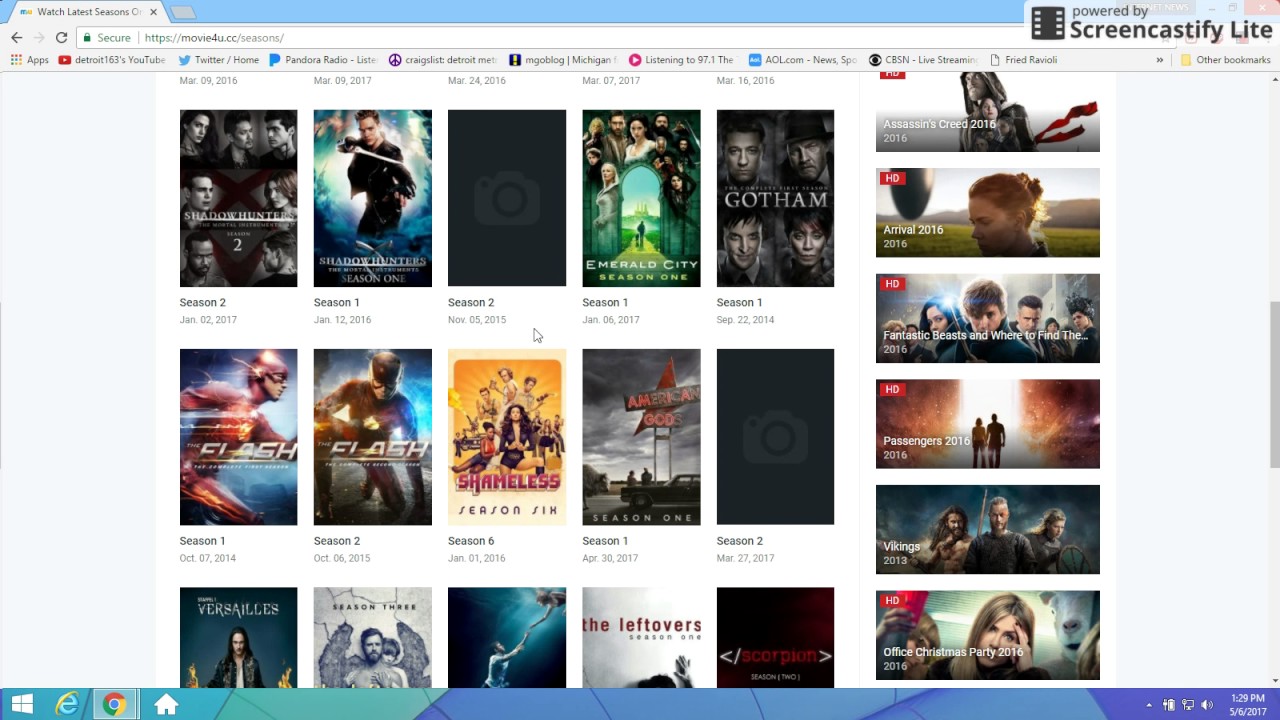Open Arrival 2016 sidebar card
This screenshot has width=1280, height=720.
pyautogui.click(x=988, y=213)
